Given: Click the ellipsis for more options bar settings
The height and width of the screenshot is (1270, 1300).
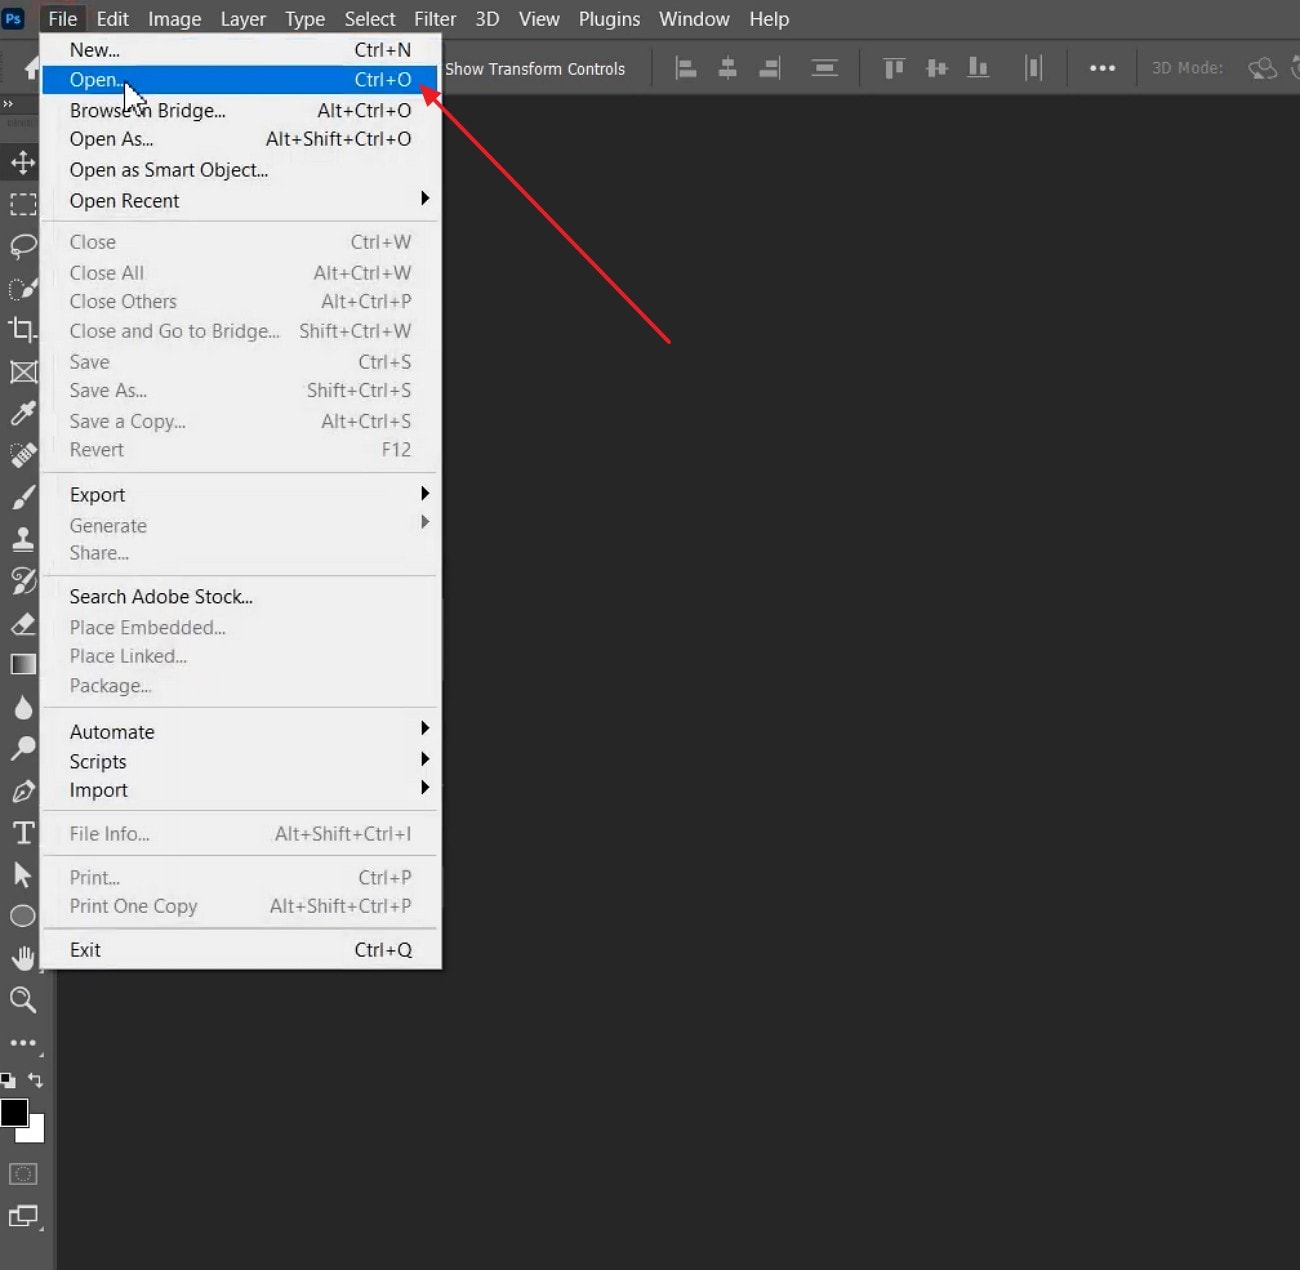Looking at the screenshot, I should click(1102, 67).
